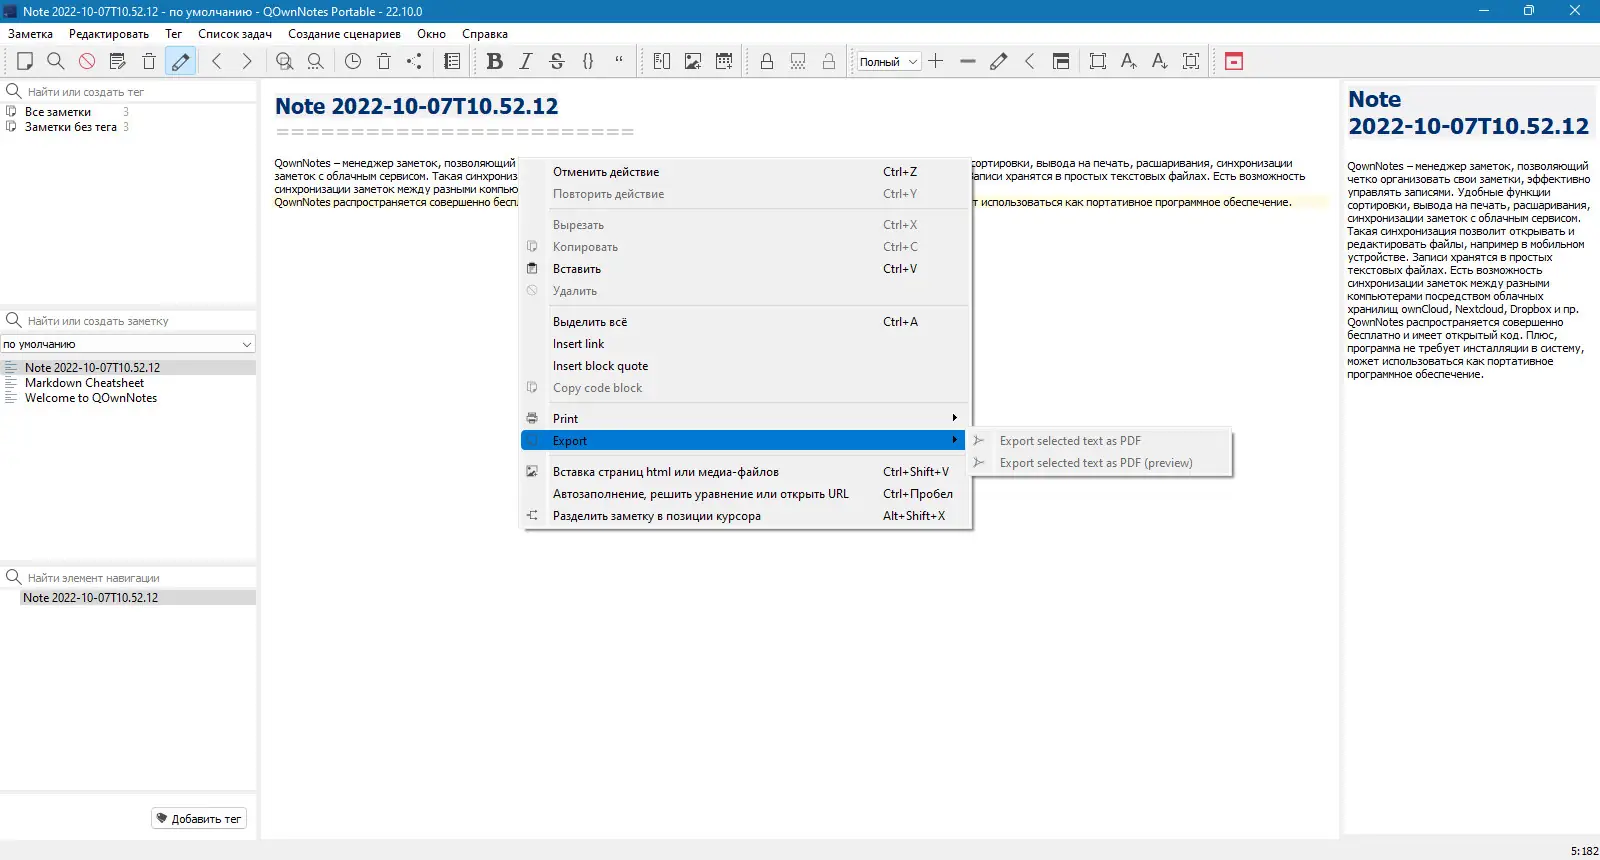This screenshot has width=1600, height=860.
Task: Encrypt note with the first padlock icon
Action: pyautogui.click(x=767, y=61)
